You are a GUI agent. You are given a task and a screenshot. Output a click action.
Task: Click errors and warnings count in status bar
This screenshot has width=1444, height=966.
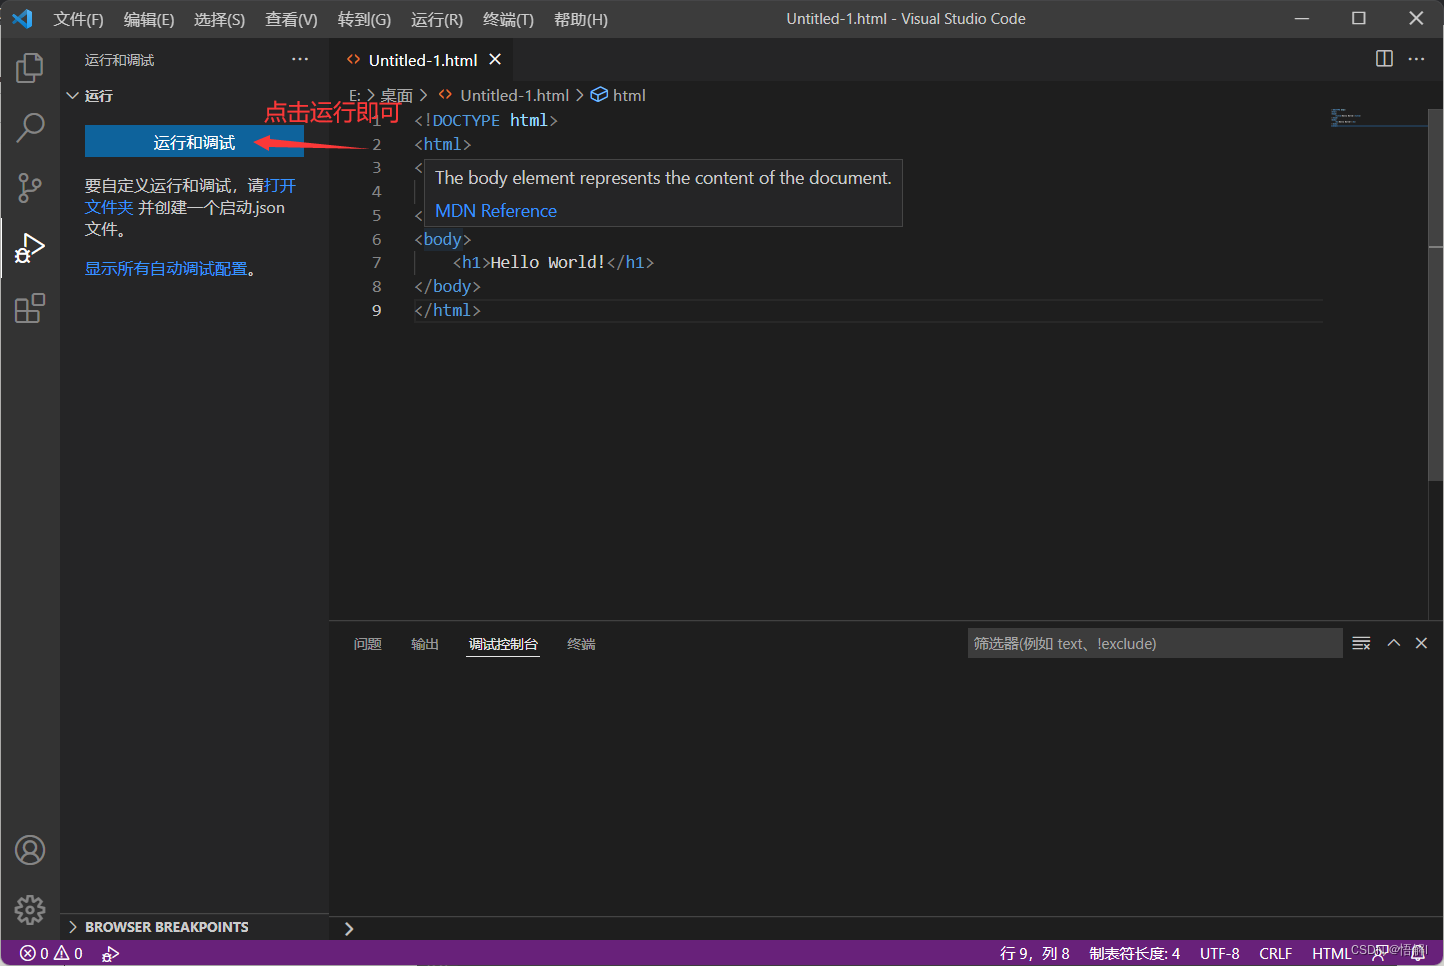coord(51,953)
